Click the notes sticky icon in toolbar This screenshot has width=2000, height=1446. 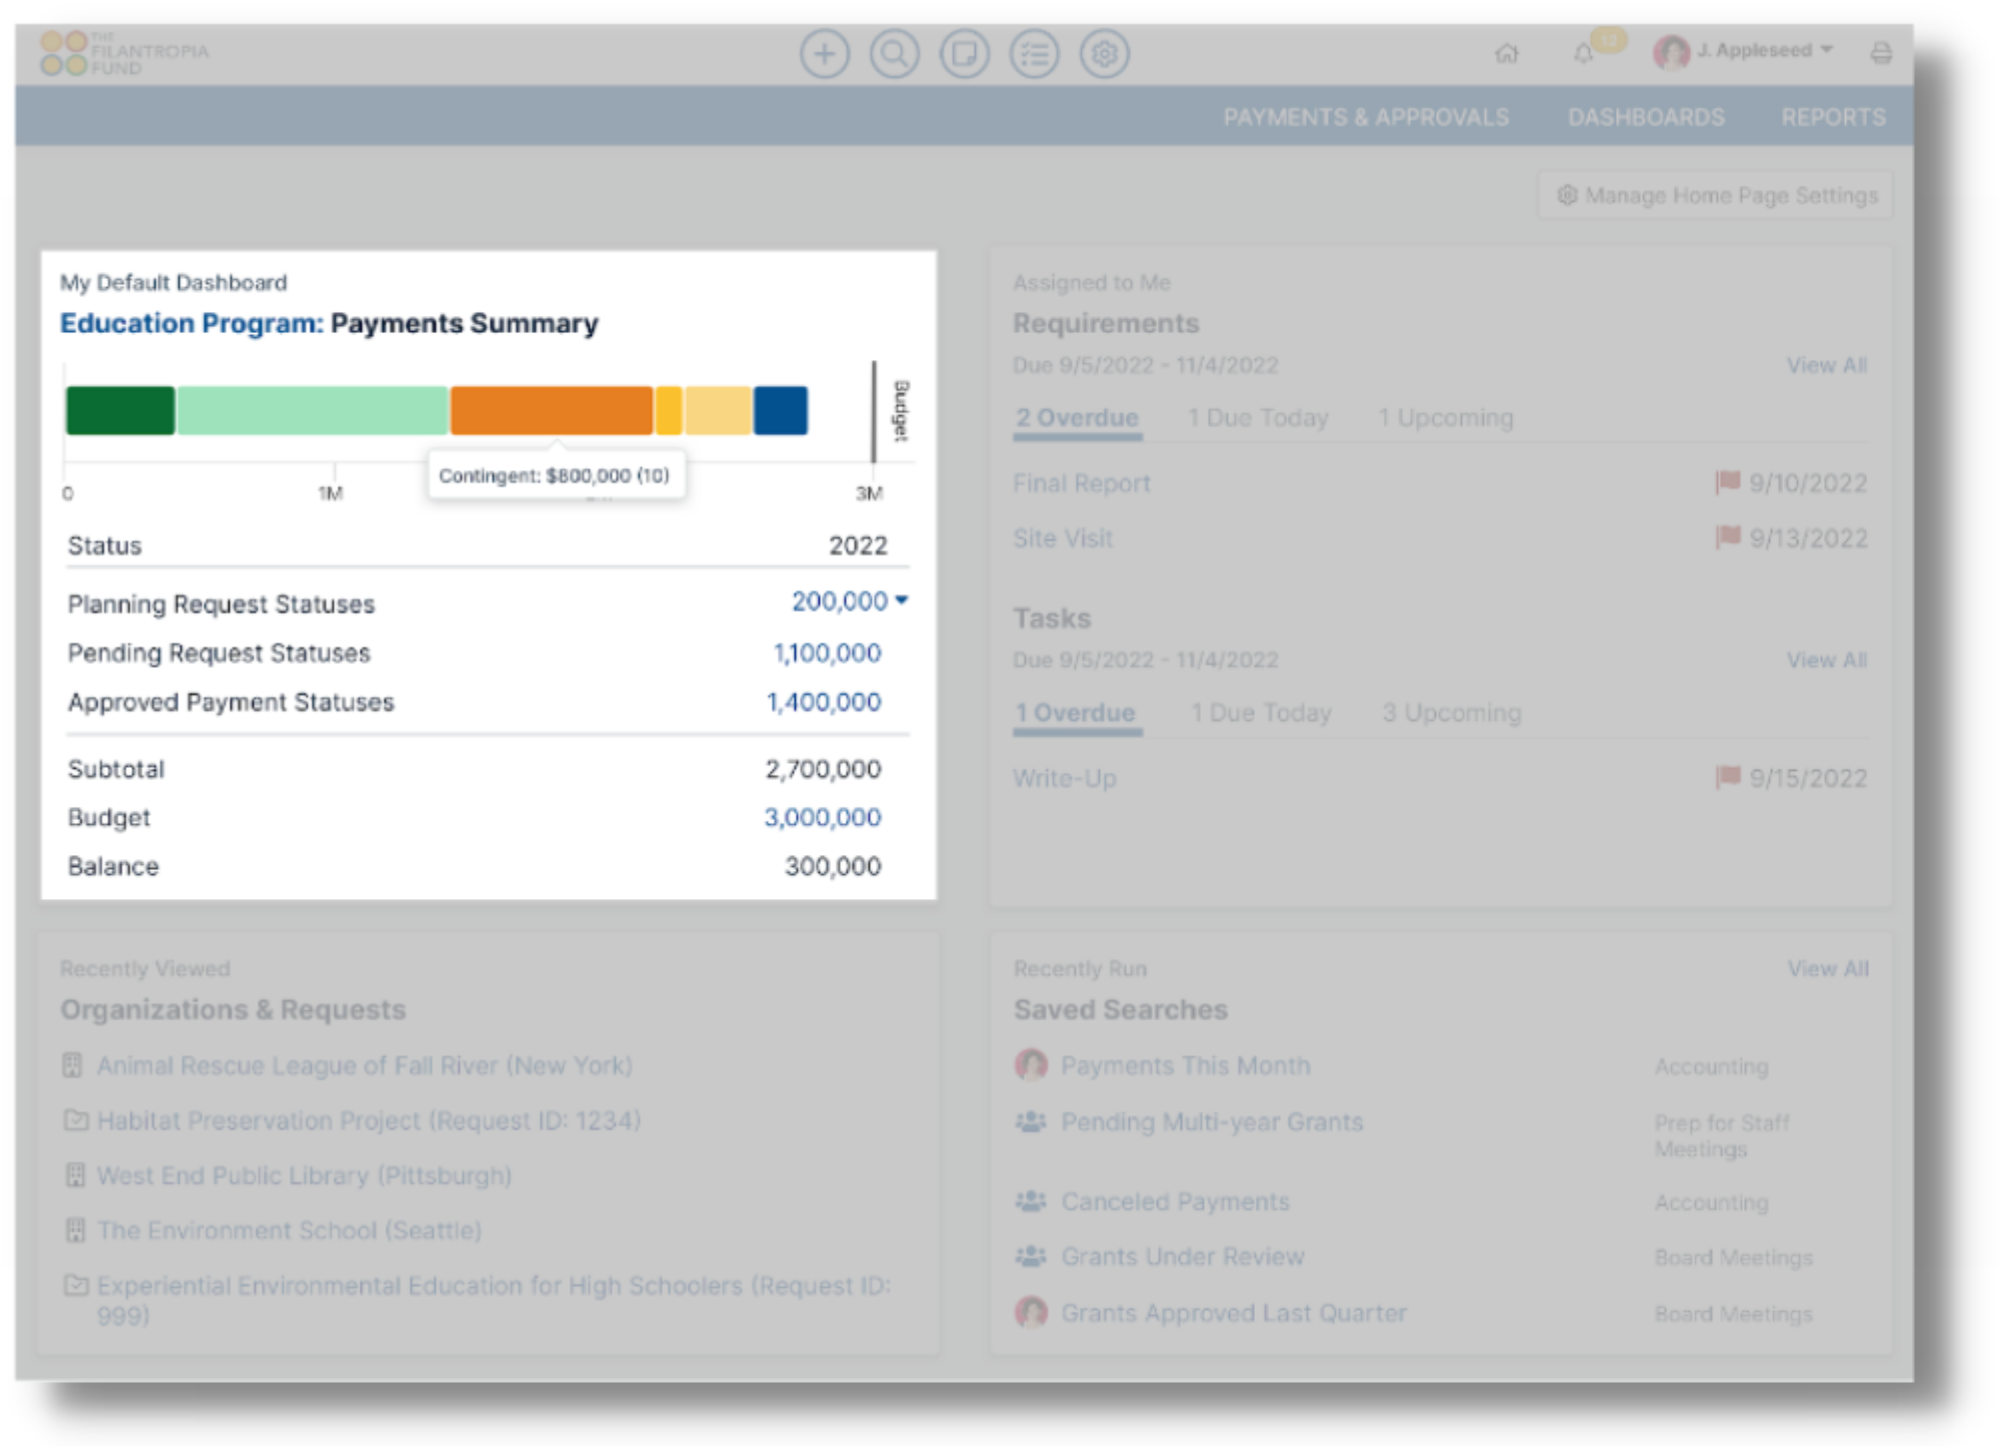pyautogui.click(x=964, y=53)
